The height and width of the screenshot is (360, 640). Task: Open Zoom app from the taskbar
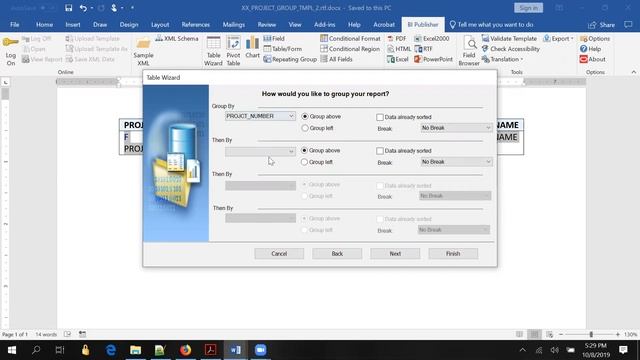point(260,350)
